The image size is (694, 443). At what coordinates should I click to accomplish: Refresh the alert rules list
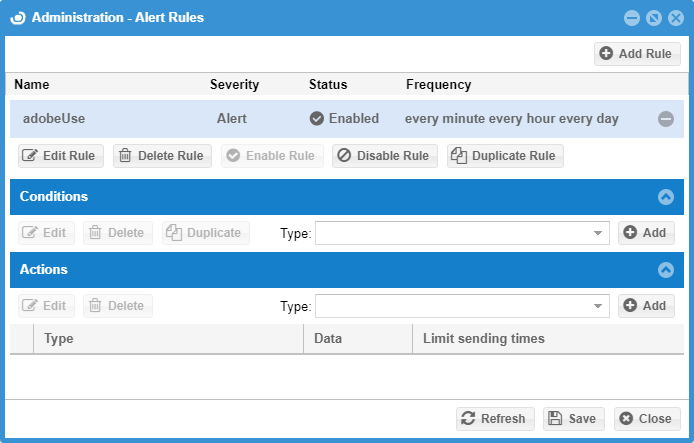[492, 419]
